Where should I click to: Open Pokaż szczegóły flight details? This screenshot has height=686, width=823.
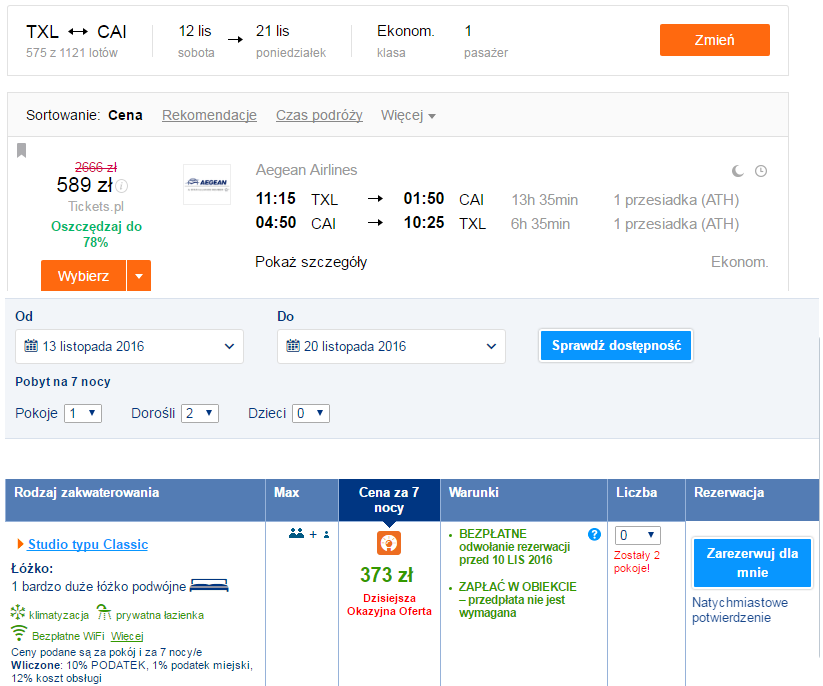point(311,262)
